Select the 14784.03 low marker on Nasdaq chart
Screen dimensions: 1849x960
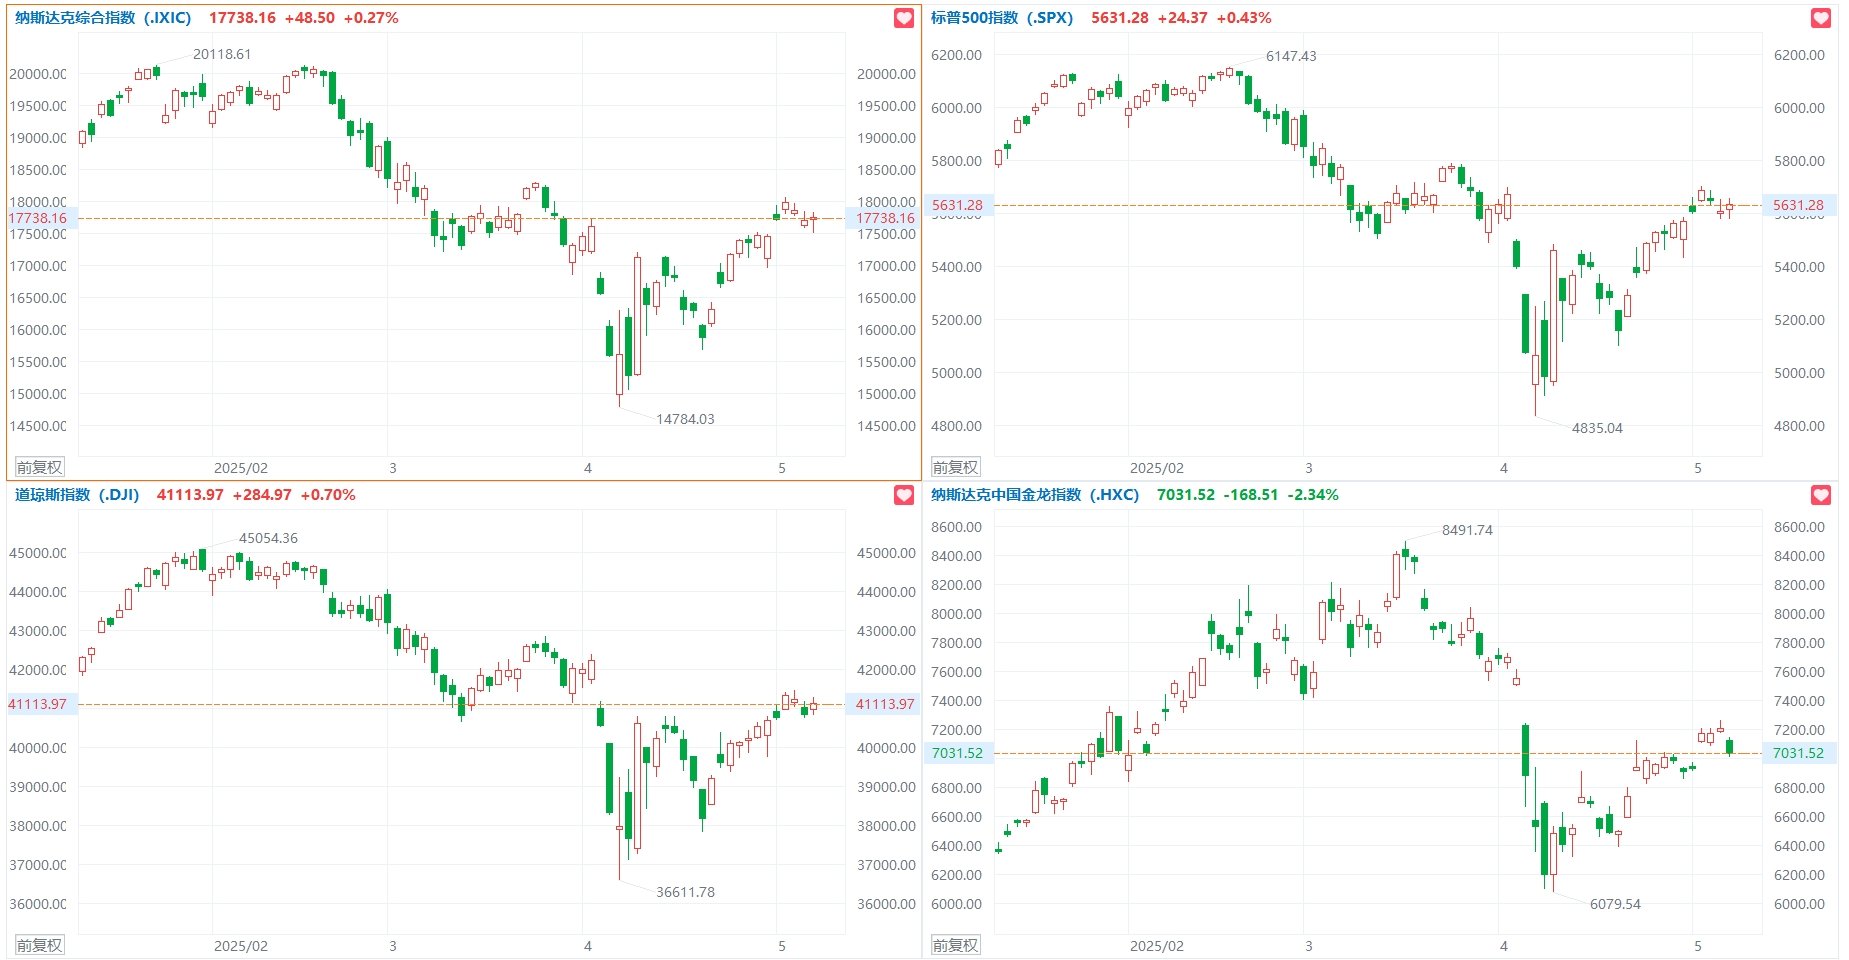click(685, 419)
